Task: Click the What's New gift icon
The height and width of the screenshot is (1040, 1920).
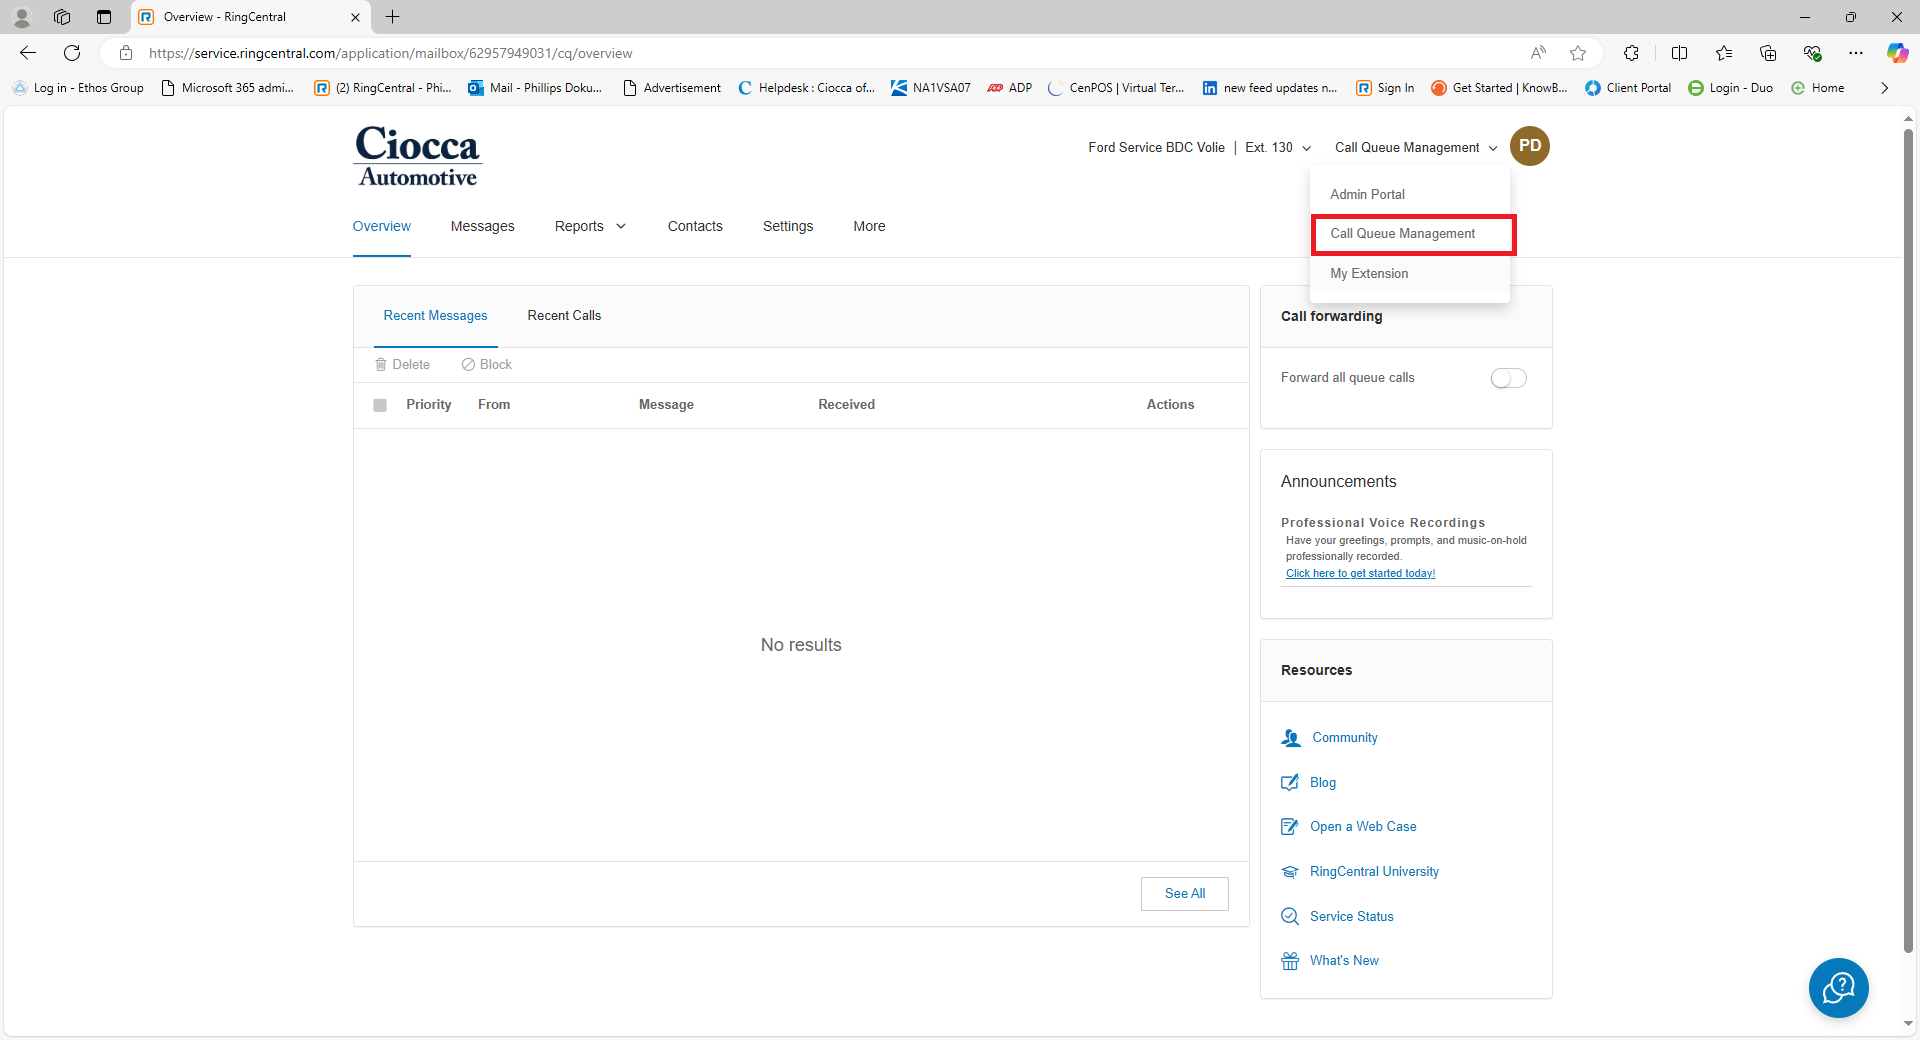Action: (1290, 961)
